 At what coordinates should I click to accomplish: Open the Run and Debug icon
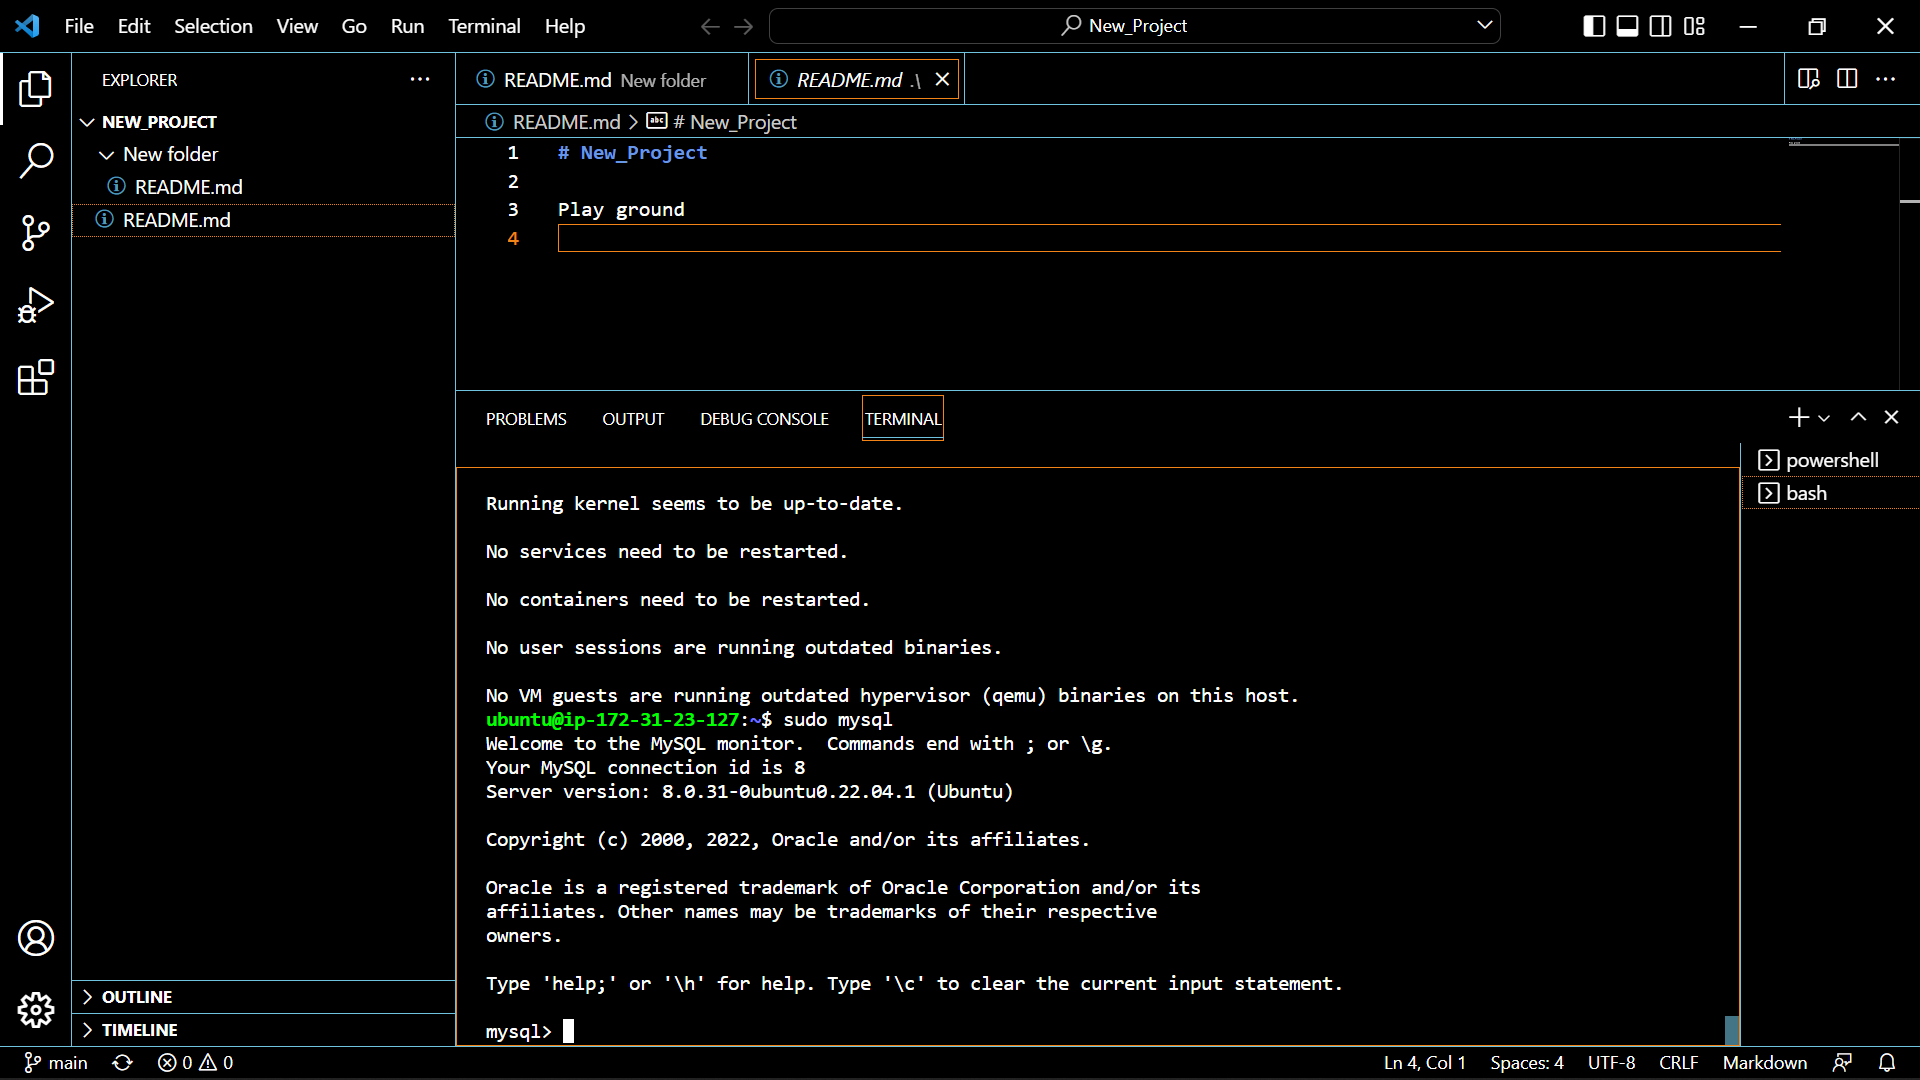[x=36, y=305]
